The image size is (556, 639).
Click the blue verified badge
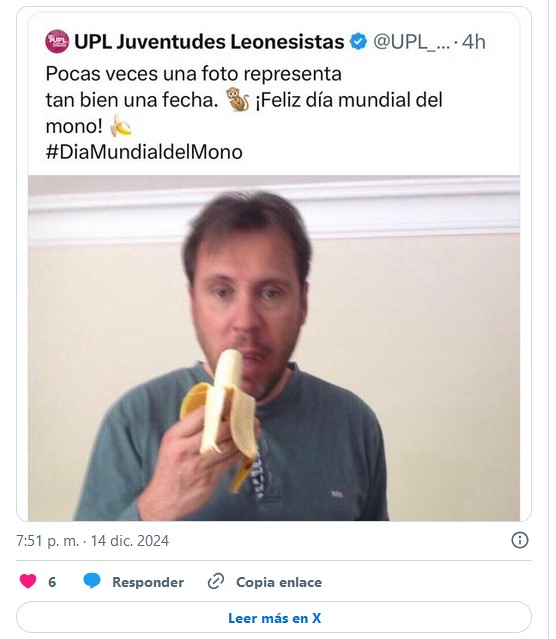pyautogui.click(x=358, y=42)
